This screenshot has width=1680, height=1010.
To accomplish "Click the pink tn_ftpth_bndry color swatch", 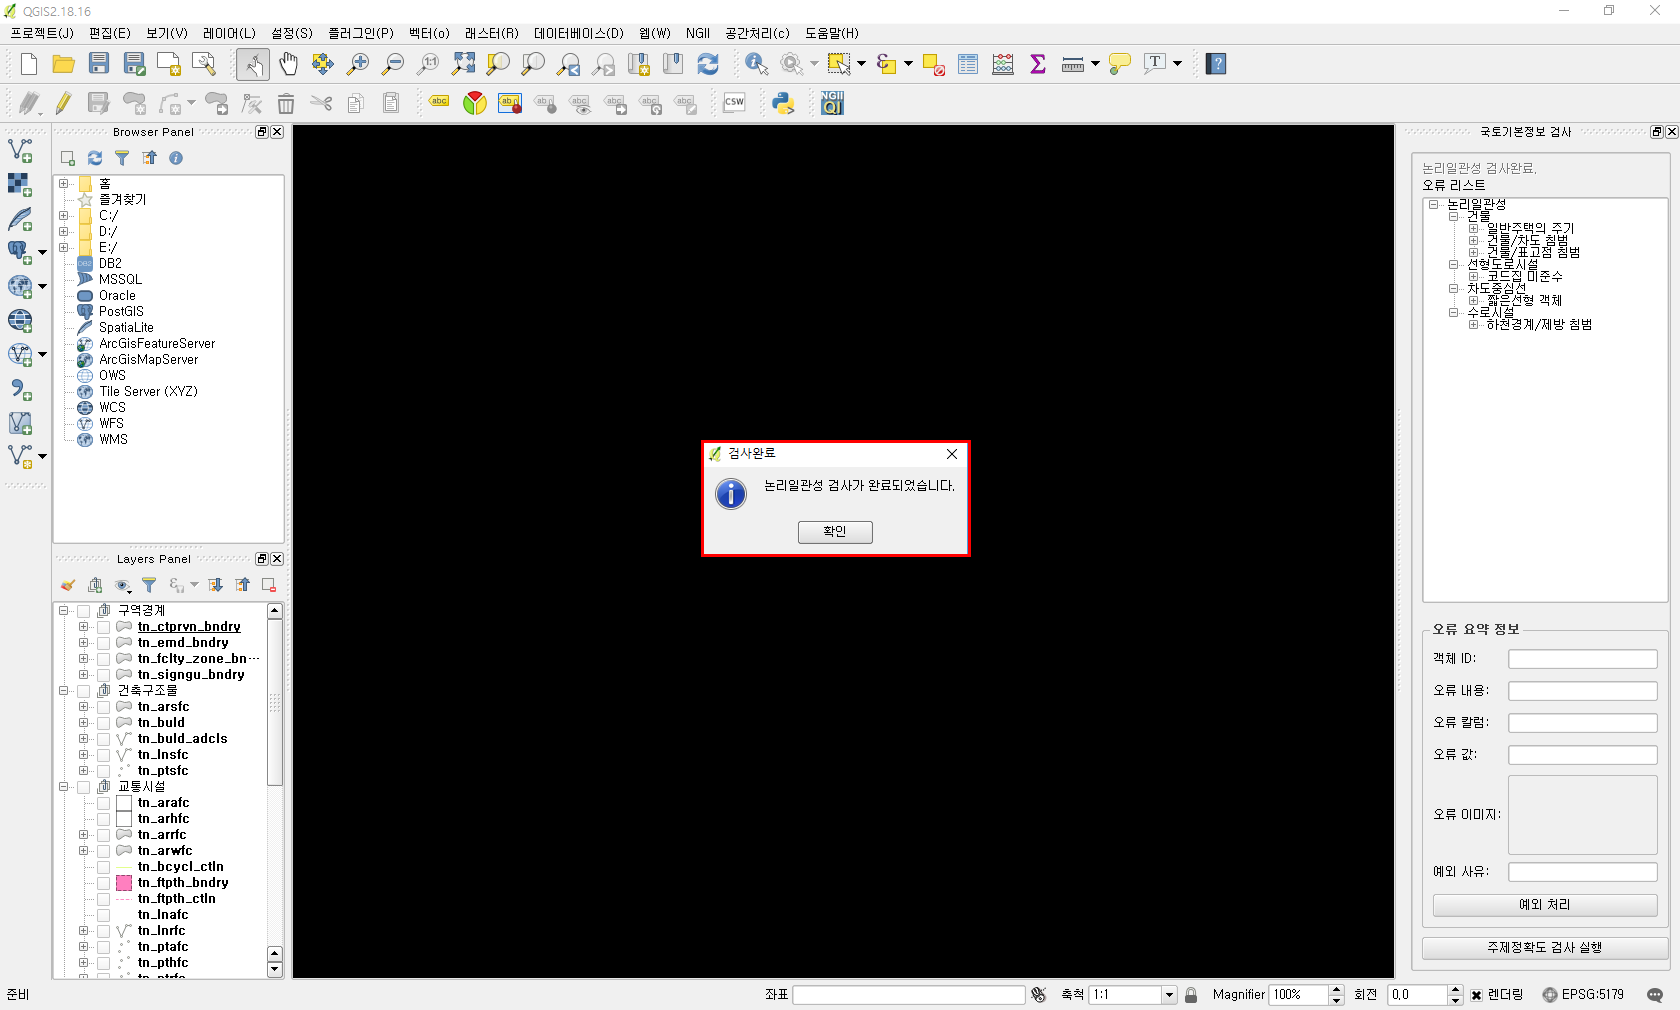I will click(124, 883).
